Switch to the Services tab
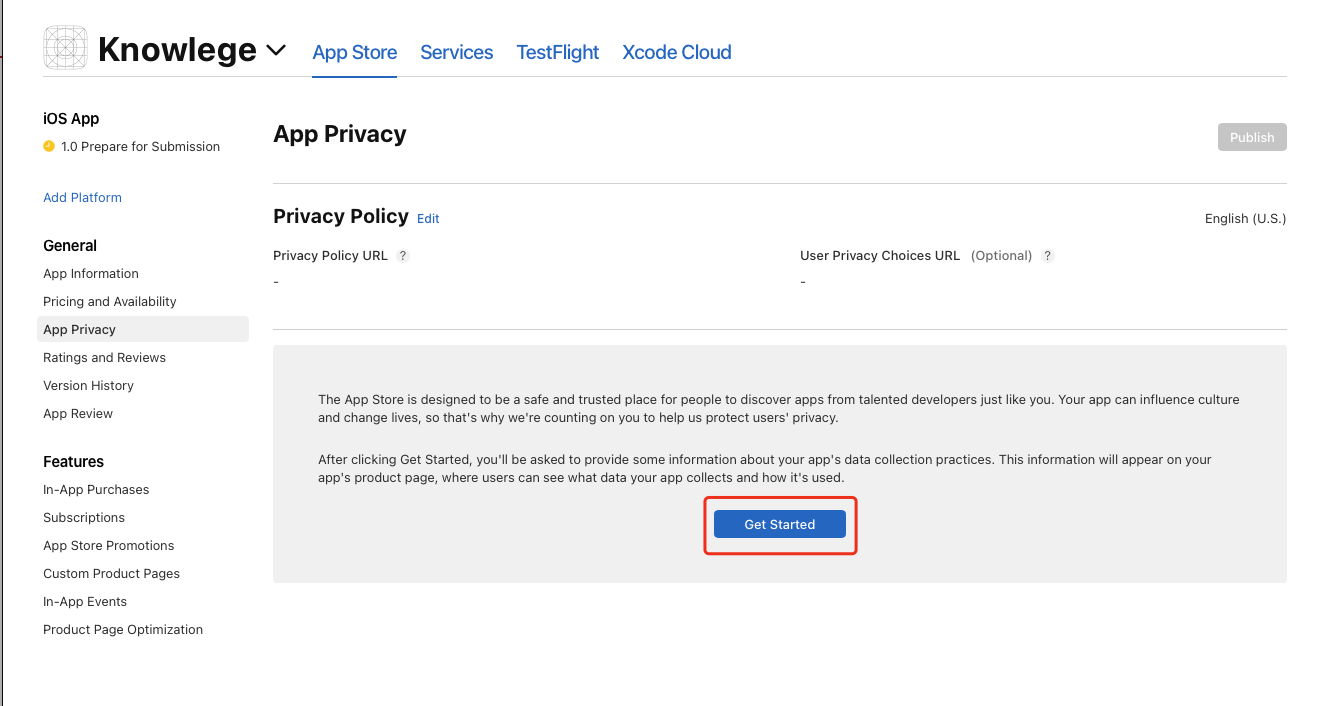 click(456, 52)
